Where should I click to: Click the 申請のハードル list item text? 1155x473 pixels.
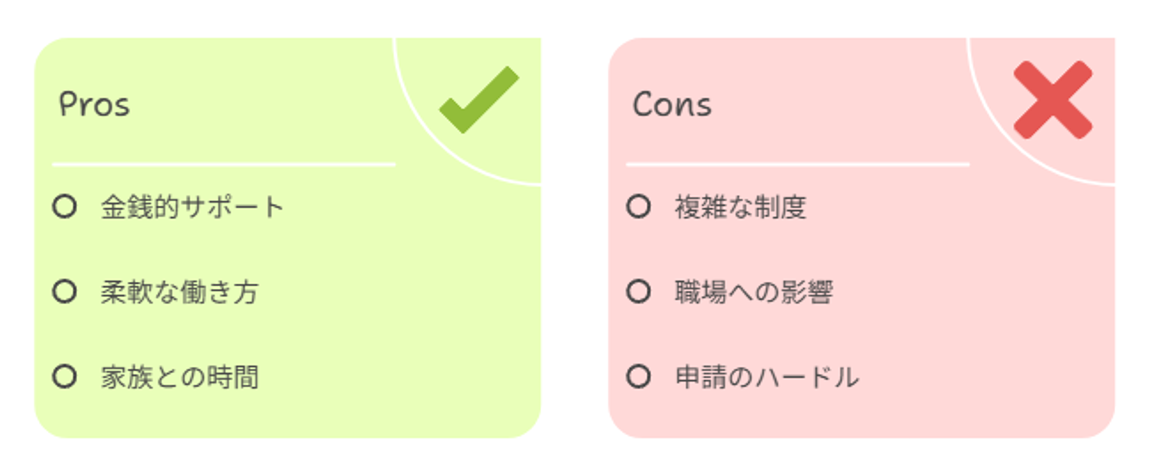tap(767, 378)
